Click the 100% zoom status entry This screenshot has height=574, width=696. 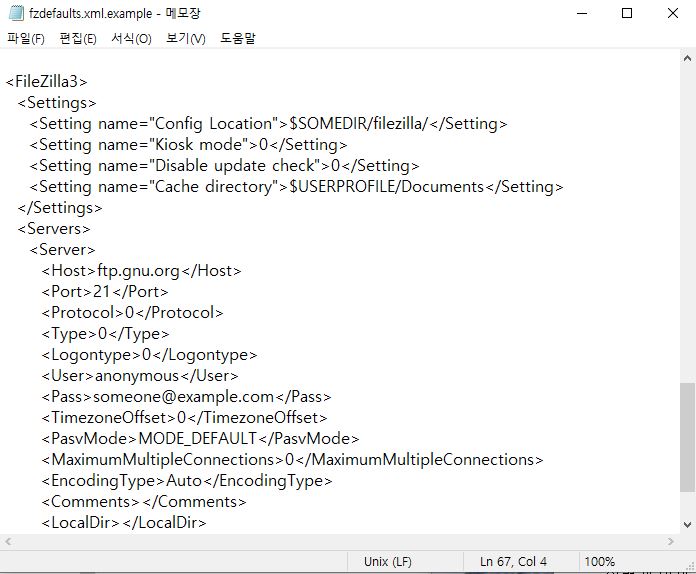coord(600,562)
